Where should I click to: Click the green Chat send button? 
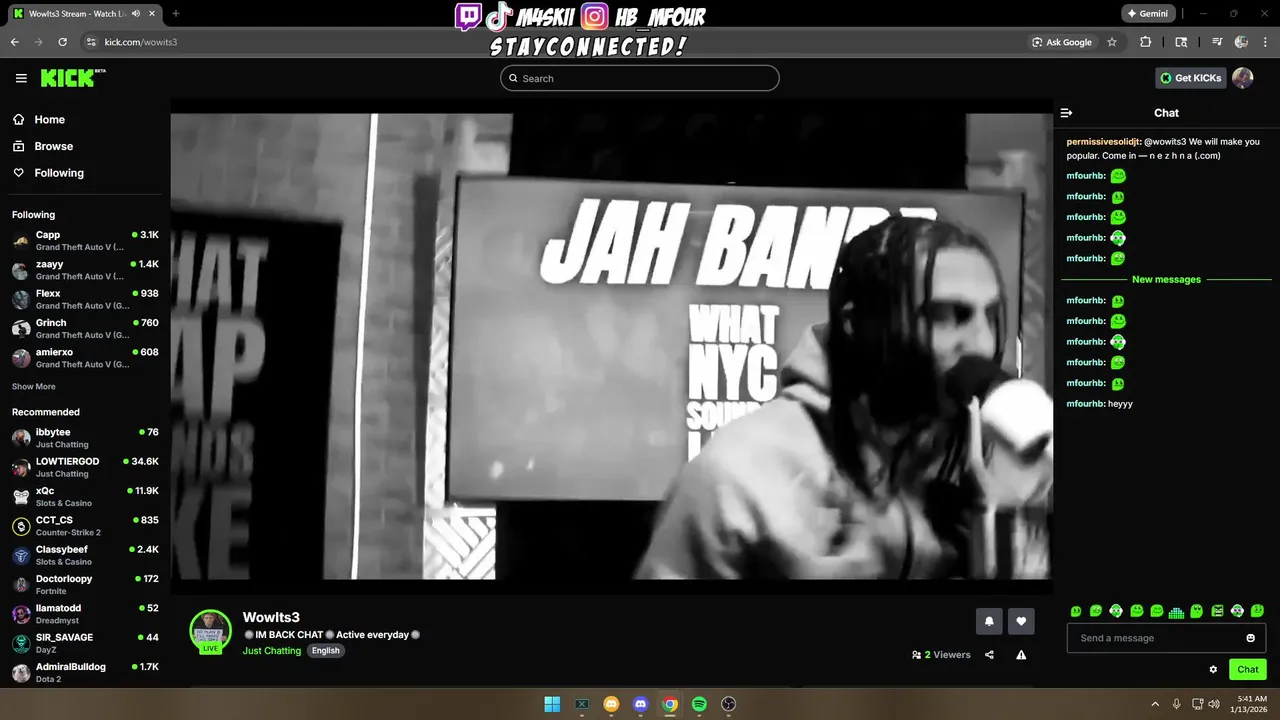pyautogui.click(x=1248, y=670)
